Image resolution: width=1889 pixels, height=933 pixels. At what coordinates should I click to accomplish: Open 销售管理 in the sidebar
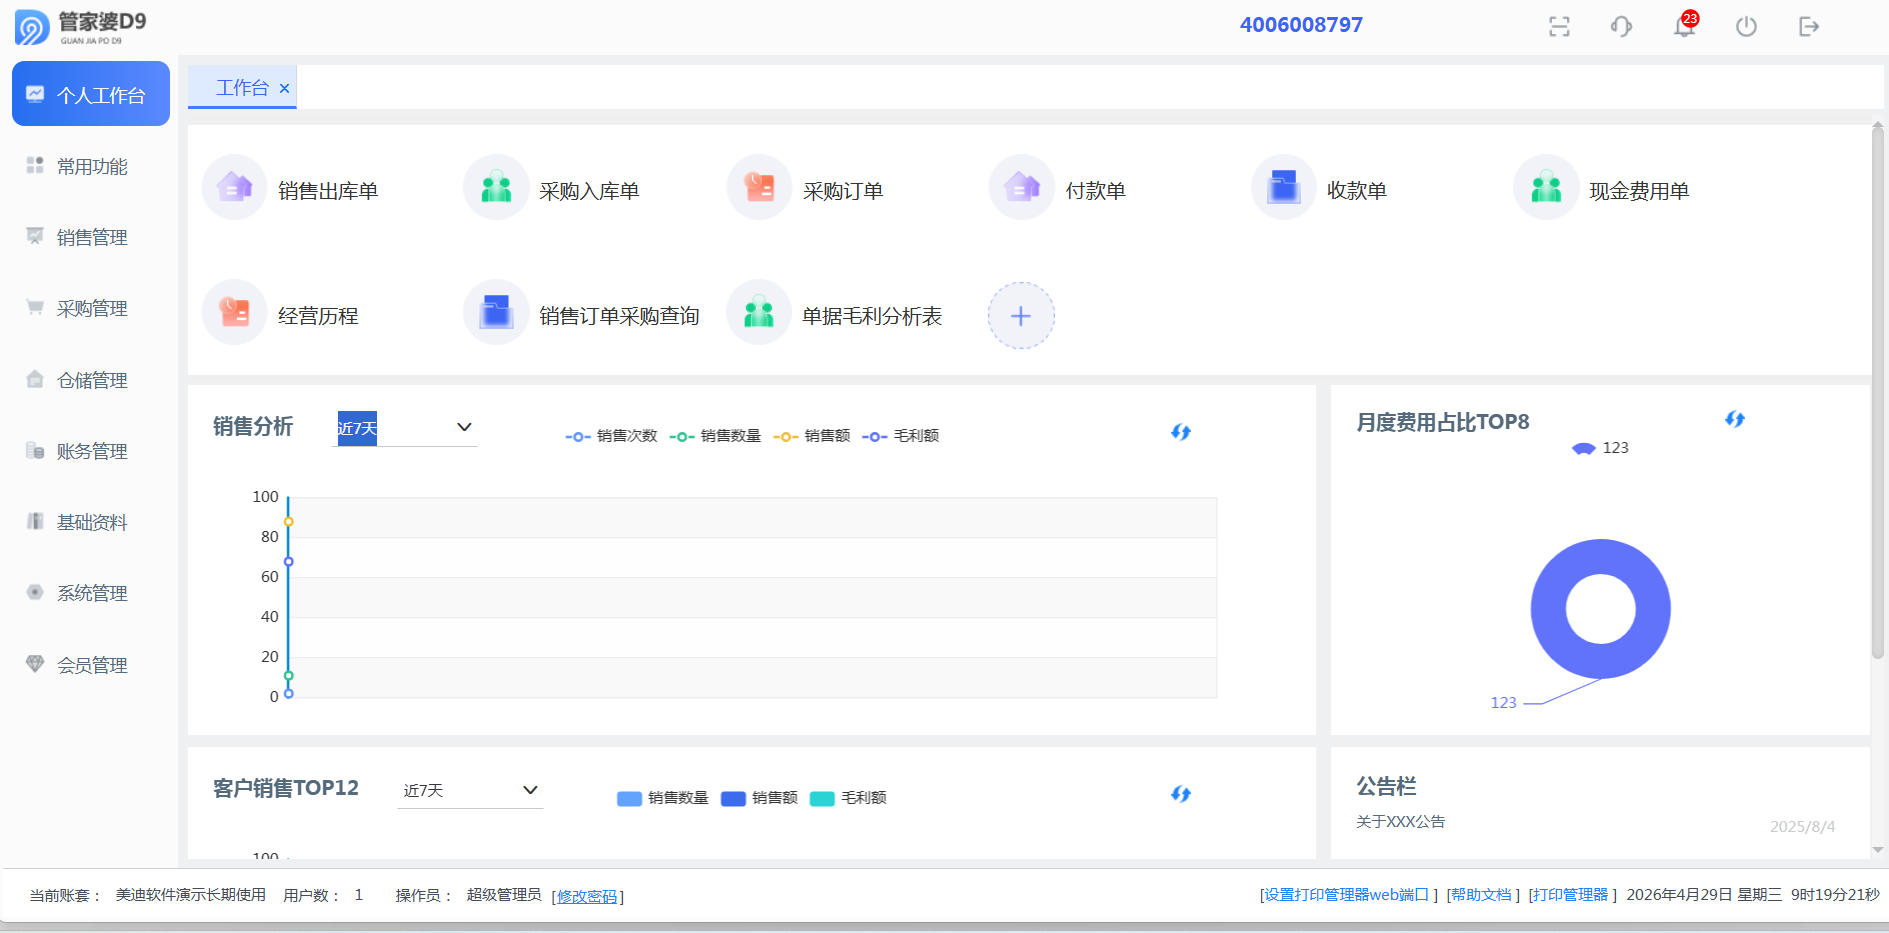tap(91, 237)
